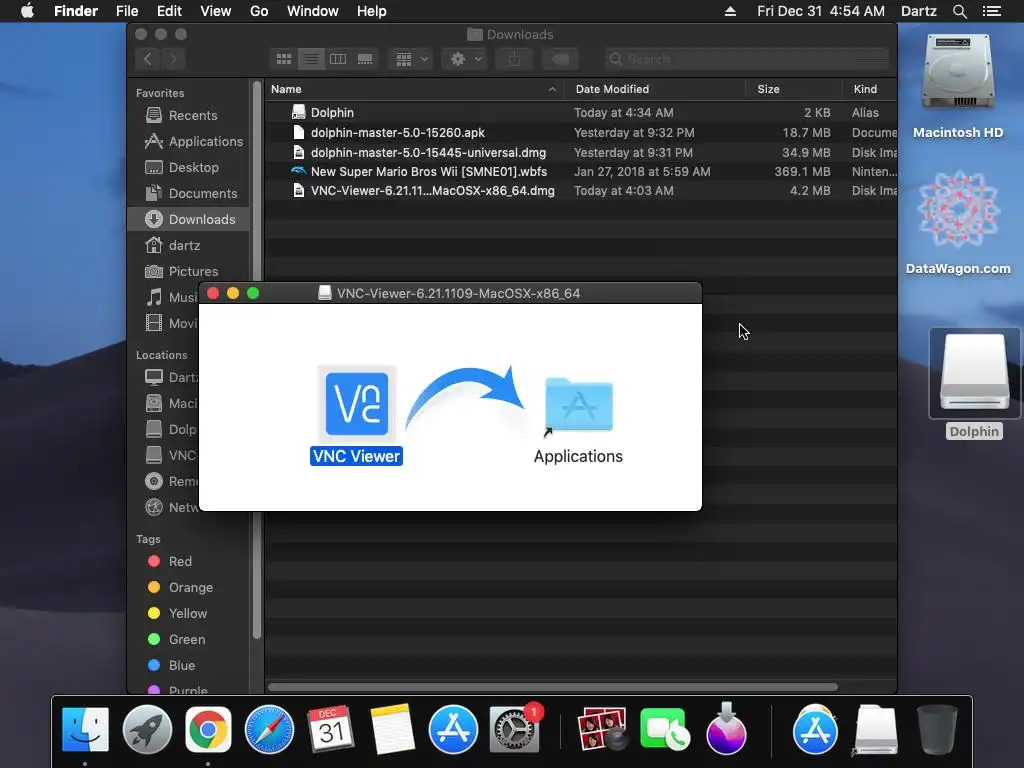Viewport: 1024px width, 768px height.
Task: Open the group-by dropdown in Finder toolbar
Action: 411,59
